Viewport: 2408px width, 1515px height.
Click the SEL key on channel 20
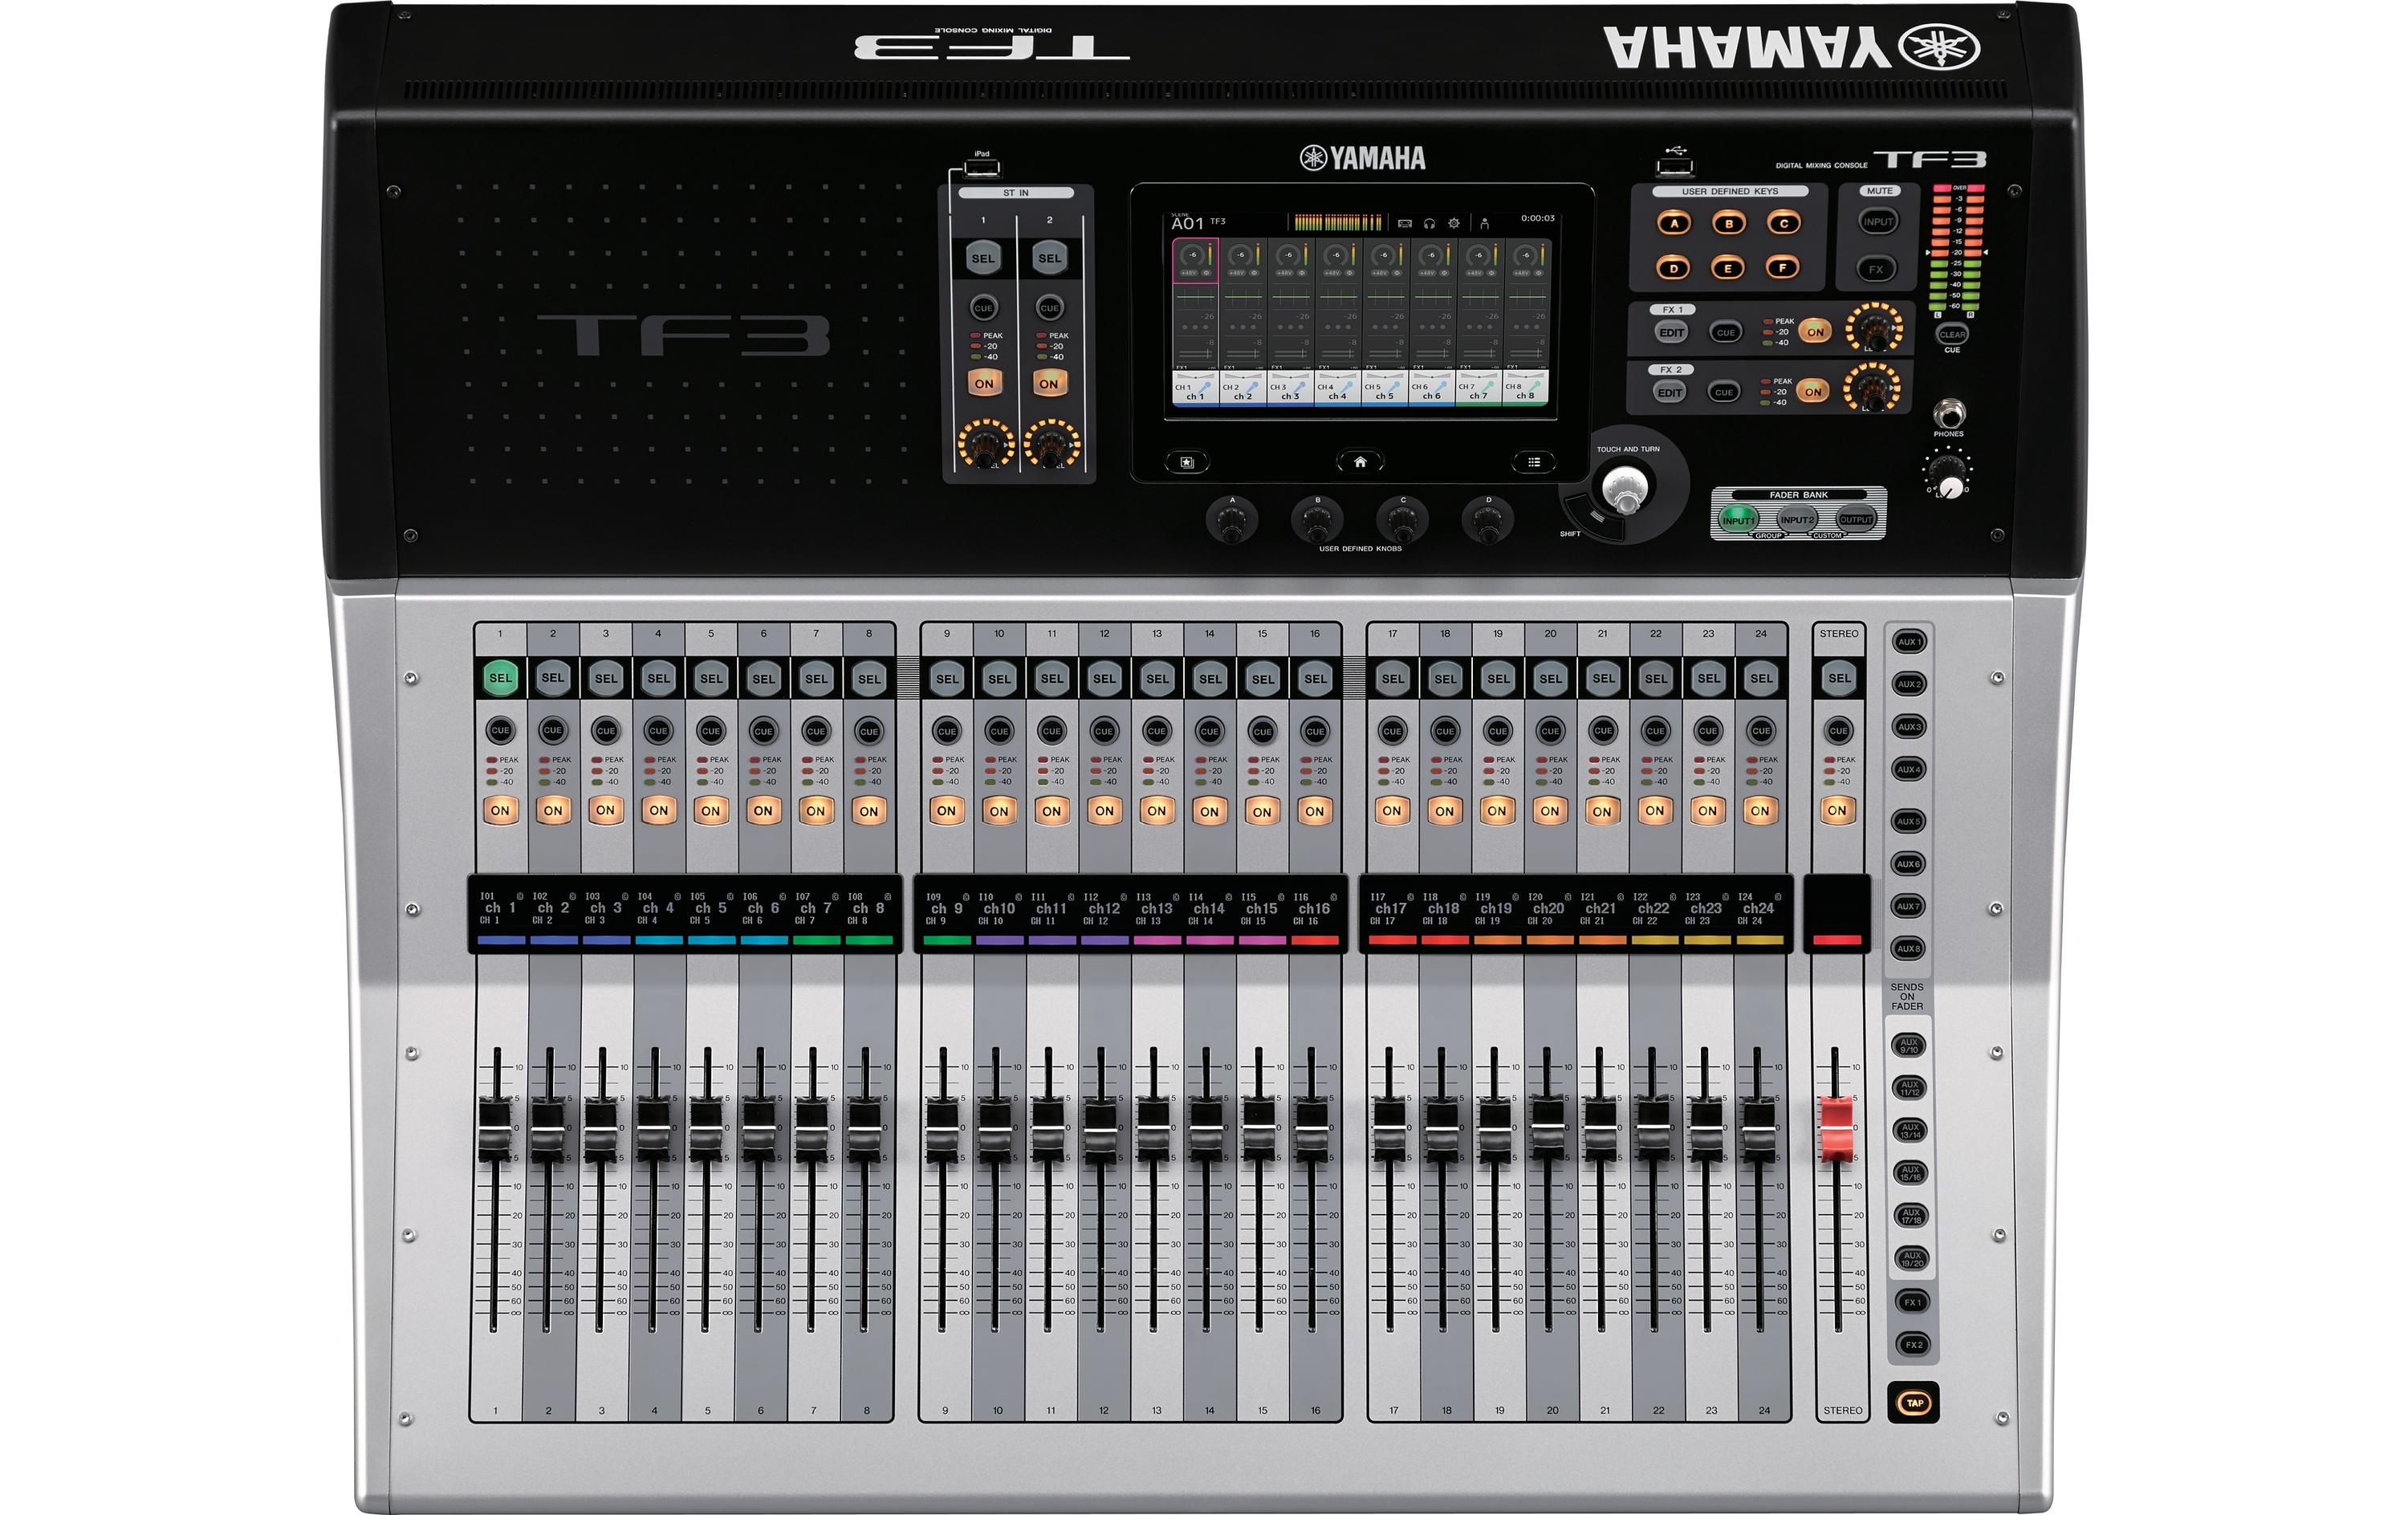tap(1550, 678)
